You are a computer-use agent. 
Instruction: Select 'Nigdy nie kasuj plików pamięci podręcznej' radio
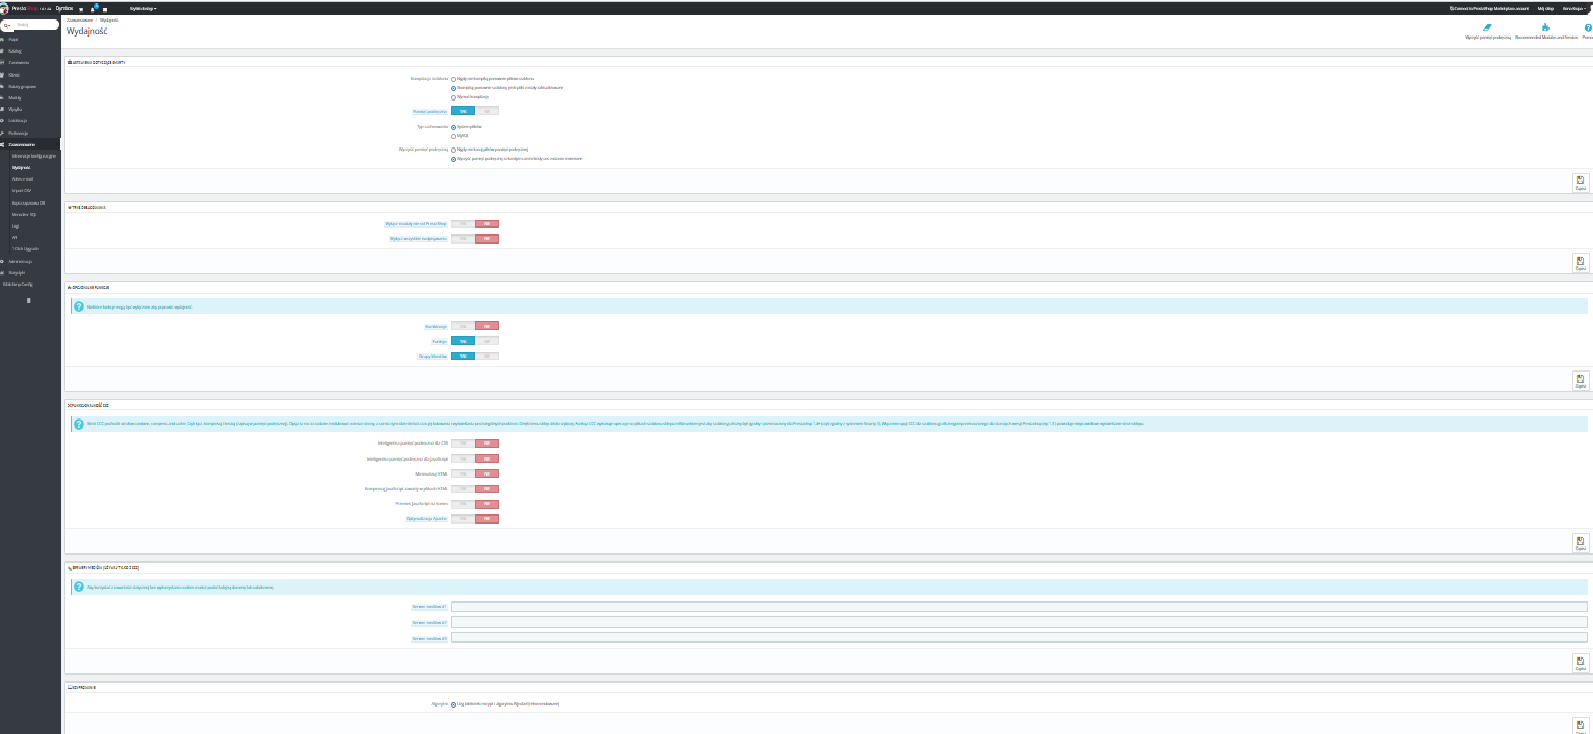[454, 150]
